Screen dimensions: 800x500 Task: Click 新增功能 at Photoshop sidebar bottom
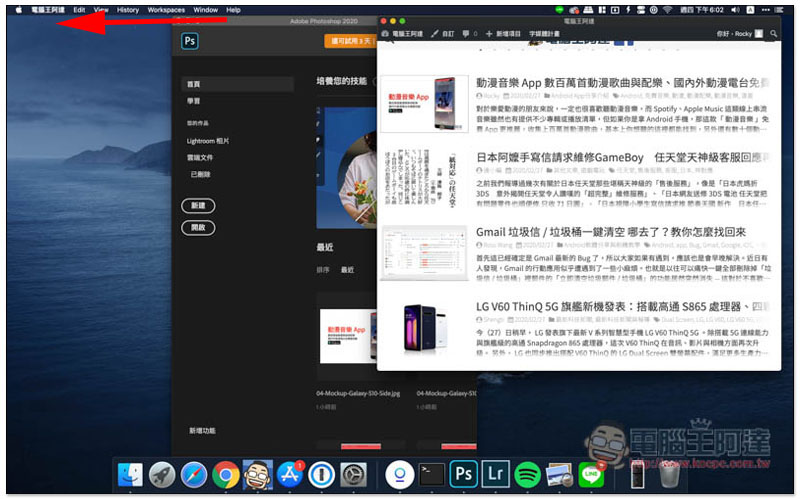[202, 431]
